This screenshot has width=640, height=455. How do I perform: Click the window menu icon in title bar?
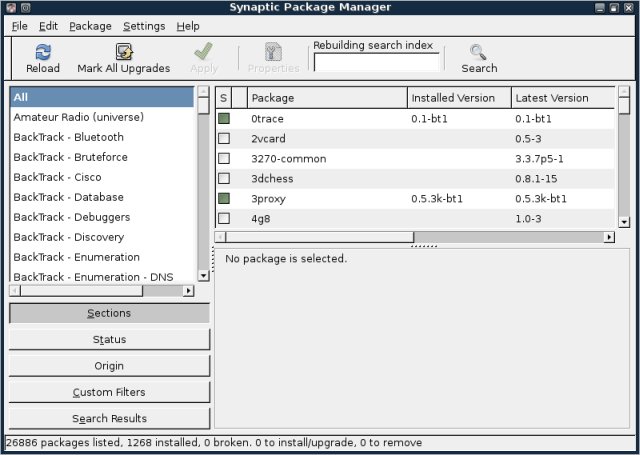click(x=9, y=8)
